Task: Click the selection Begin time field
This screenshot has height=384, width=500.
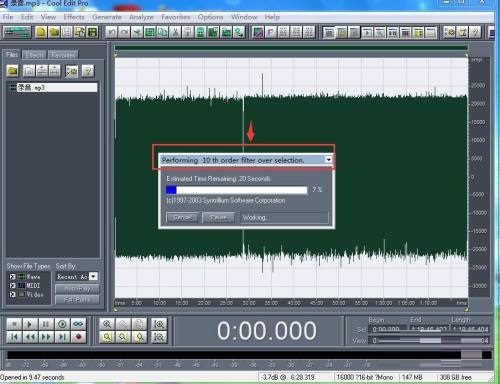Action: pyautogui.click(x=389, y=329)
